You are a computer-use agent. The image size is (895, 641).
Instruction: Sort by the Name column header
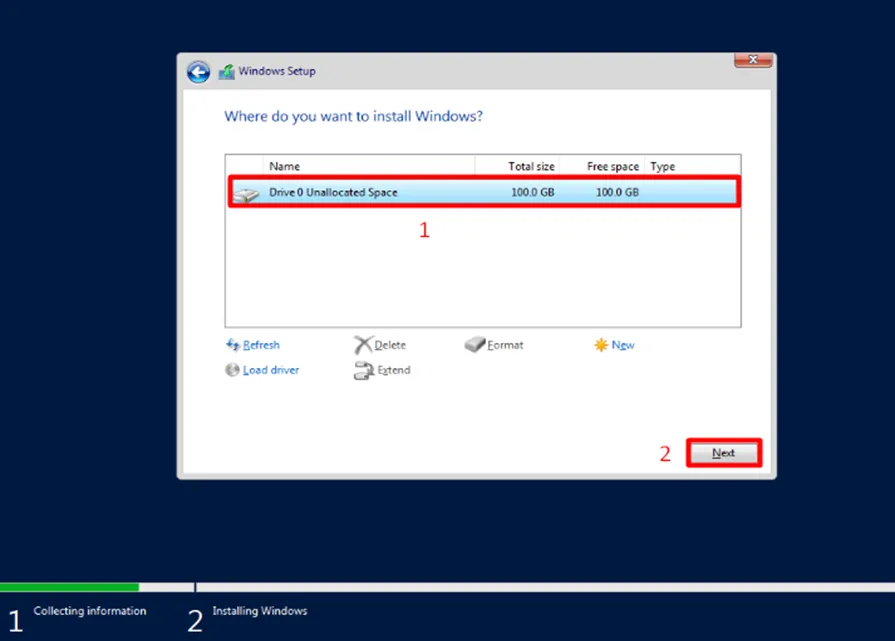(285, 166)
